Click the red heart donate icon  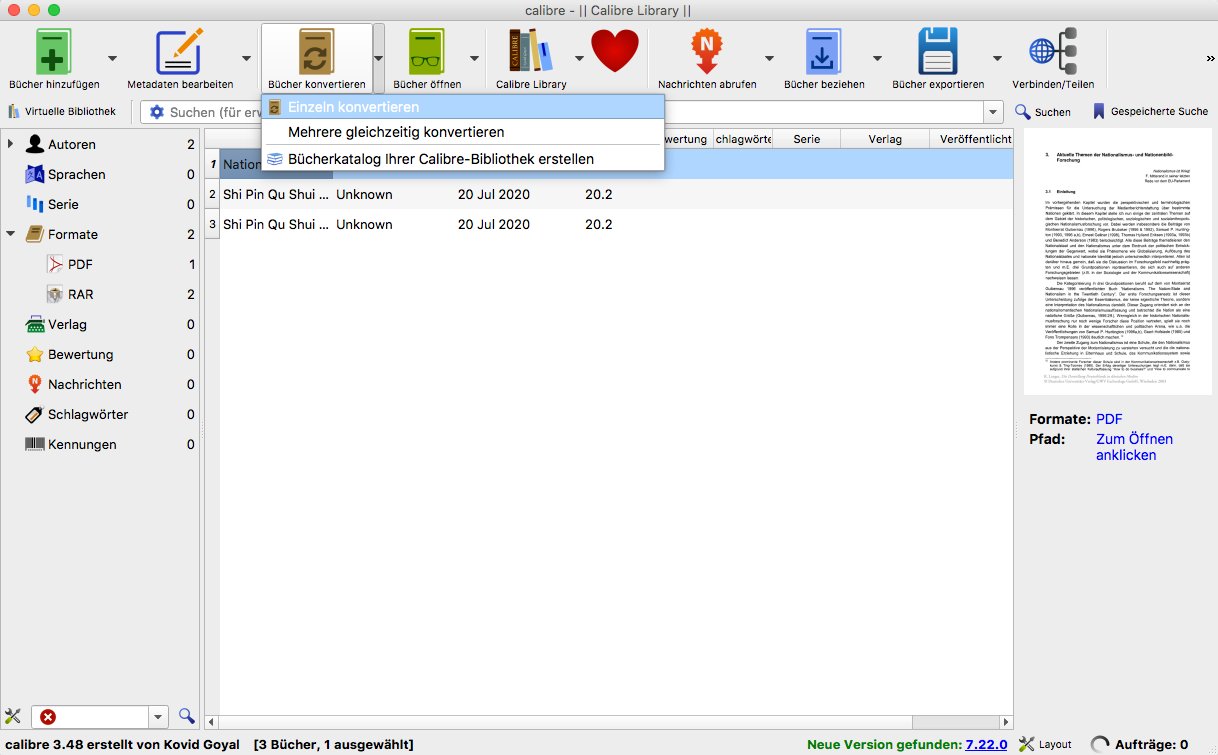(x=614, y=50)
